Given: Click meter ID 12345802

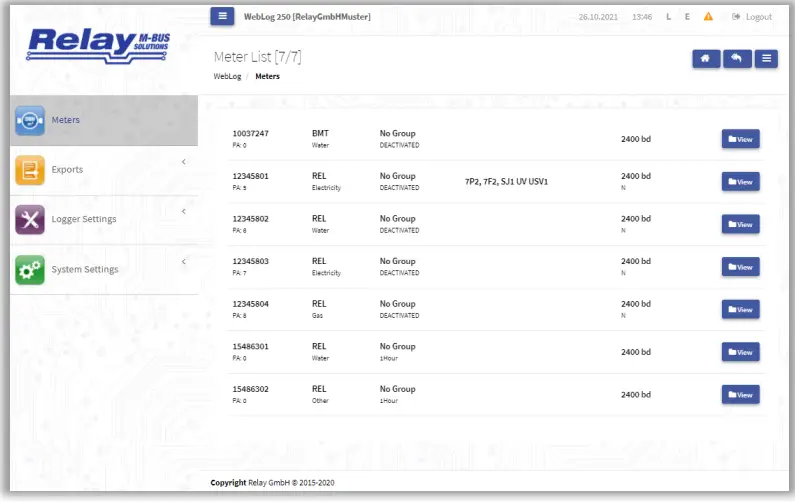Looking at the screenshot, I should 250,219.
